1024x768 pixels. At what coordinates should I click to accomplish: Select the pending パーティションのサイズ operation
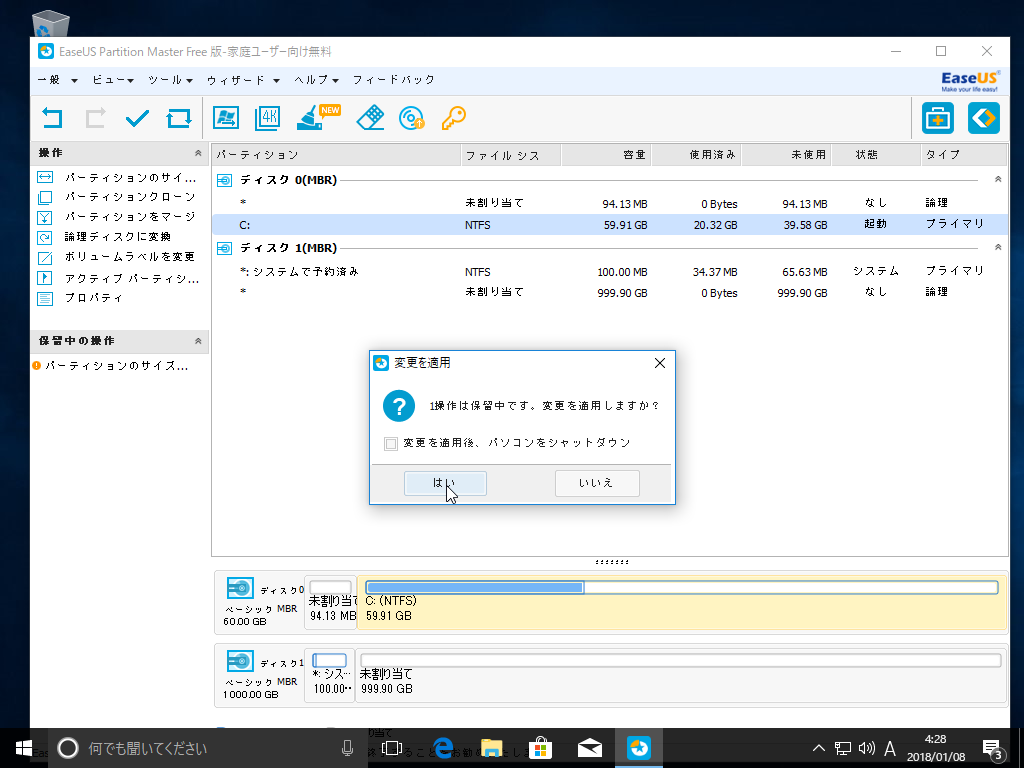coord(117,366)
